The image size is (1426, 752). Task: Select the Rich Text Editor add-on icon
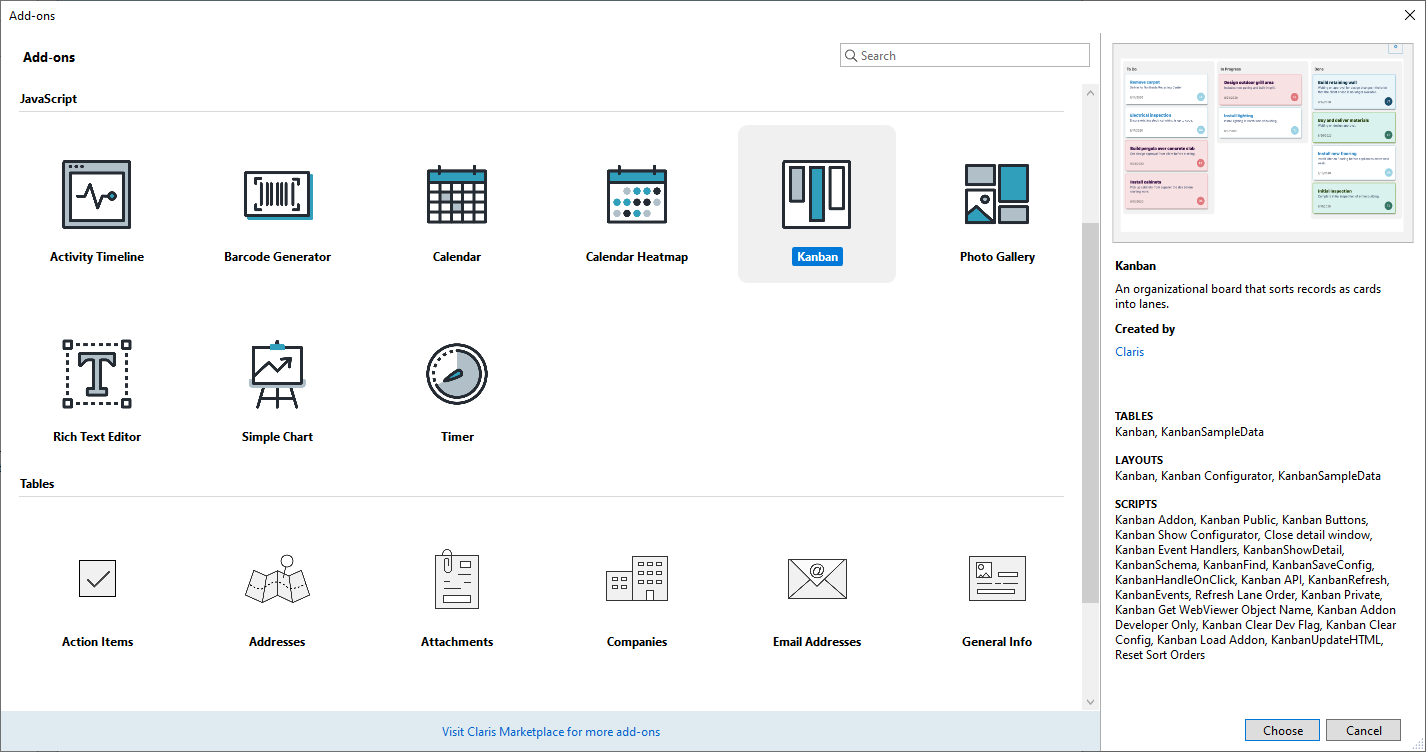[x=97, y=375]
